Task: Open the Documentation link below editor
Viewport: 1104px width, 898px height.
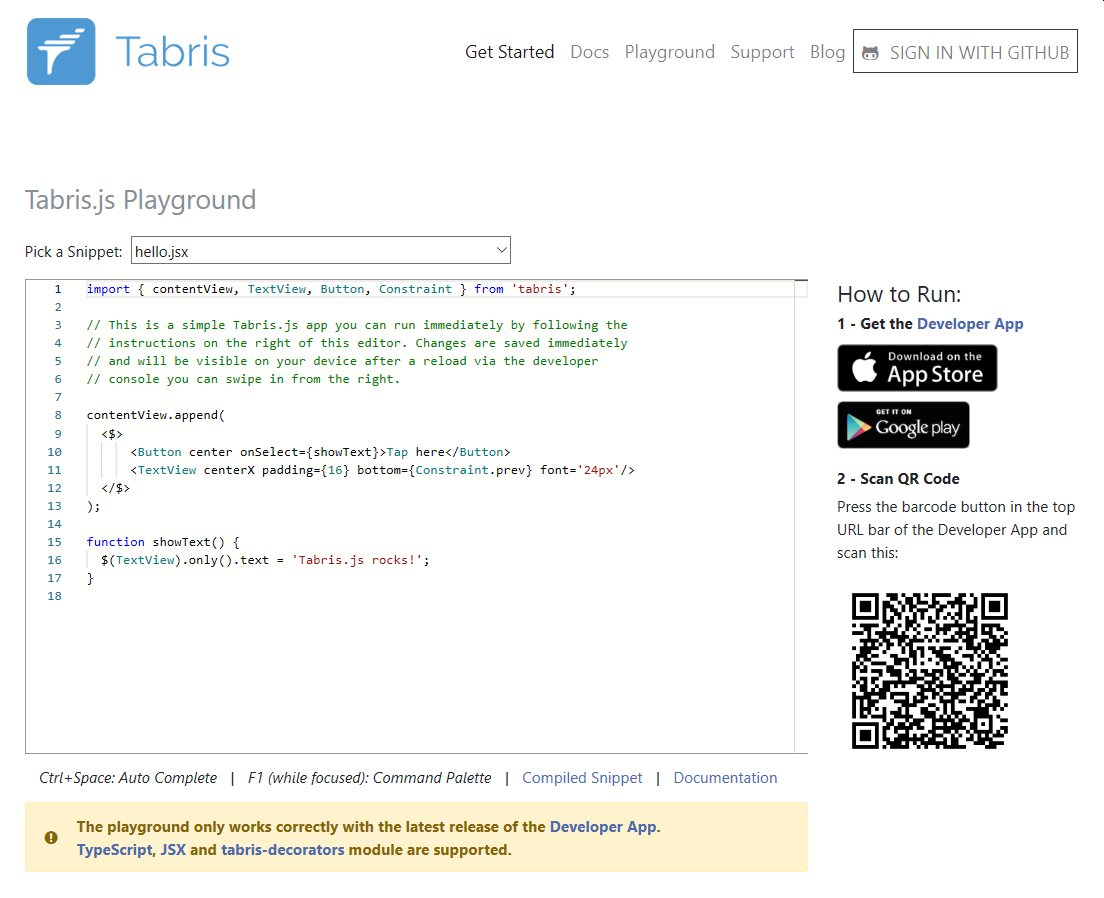Action: (x=725, y=778)
